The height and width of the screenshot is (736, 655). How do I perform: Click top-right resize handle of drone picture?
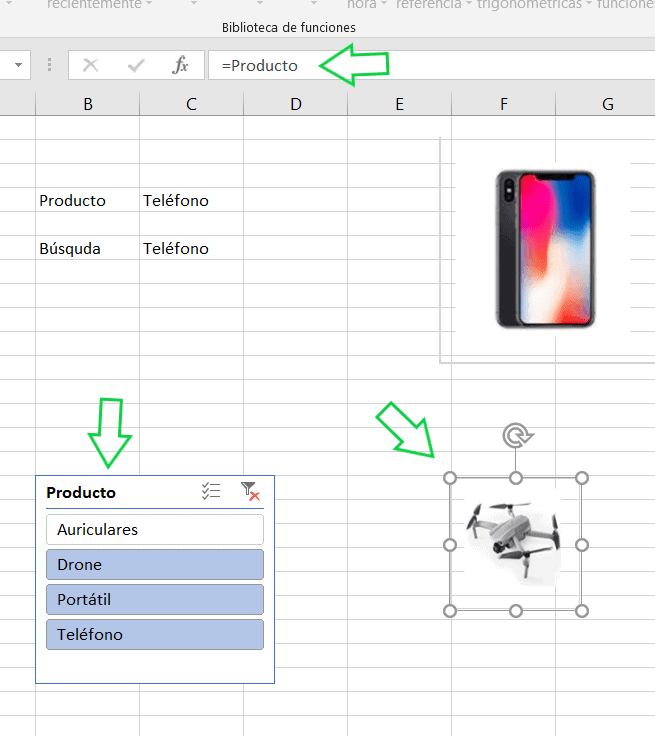pos(582,478)
